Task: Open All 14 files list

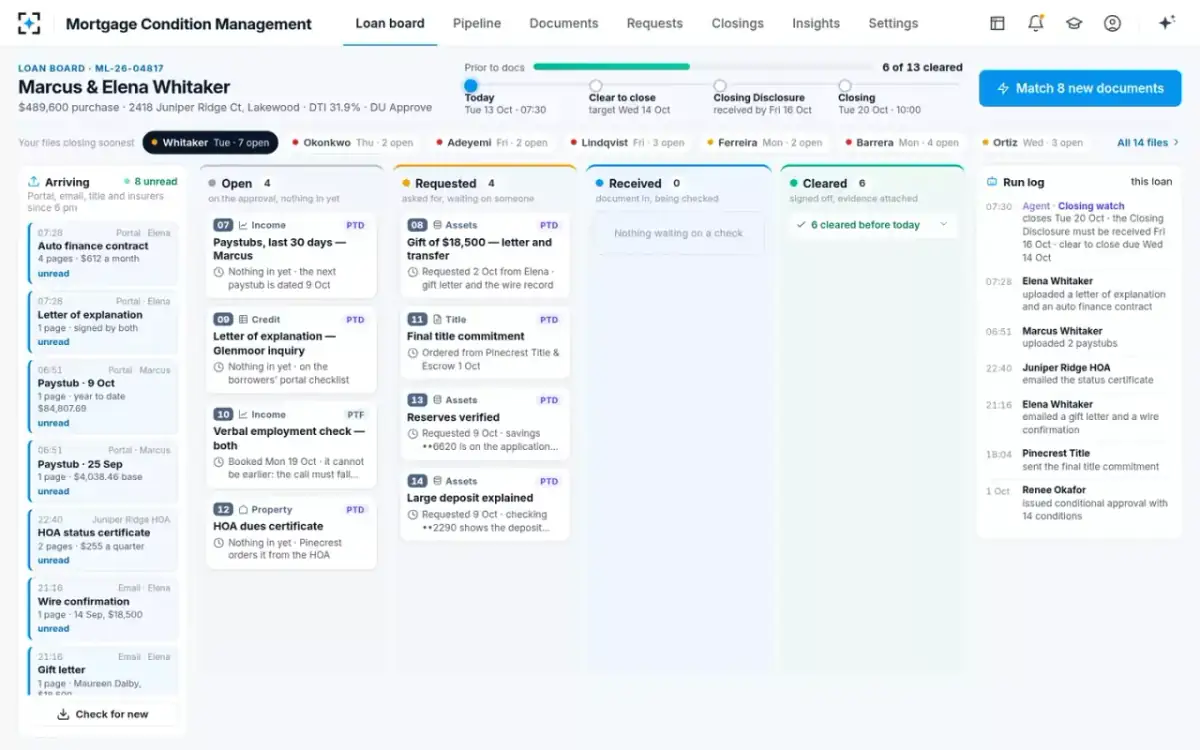Action: (x=1148, y=143)
